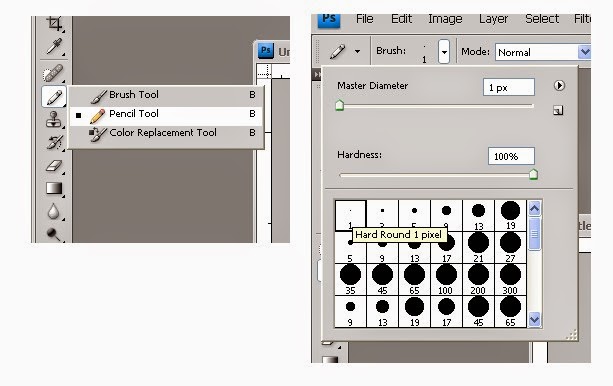Select the Dodge tool
613x386 pixels.
click(54, 234)
